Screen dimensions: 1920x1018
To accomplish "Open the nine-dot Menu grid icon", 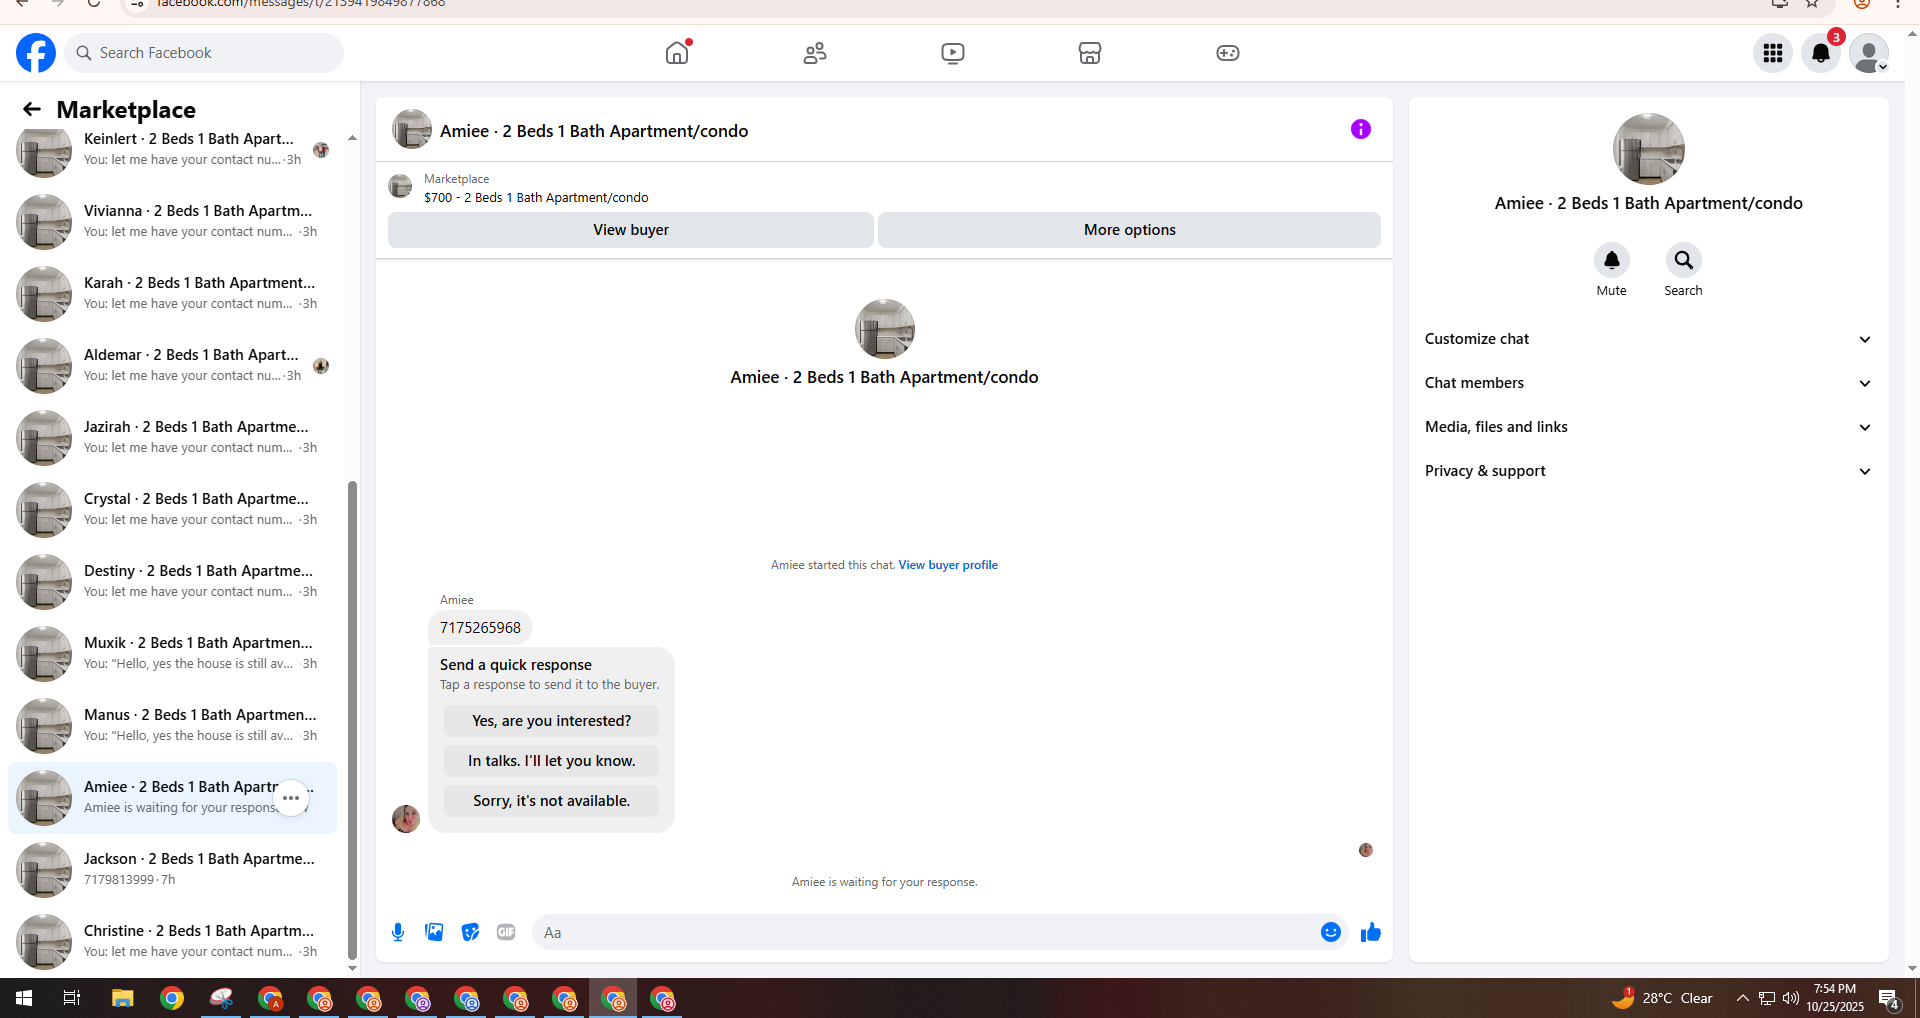I will (1773, 53).
